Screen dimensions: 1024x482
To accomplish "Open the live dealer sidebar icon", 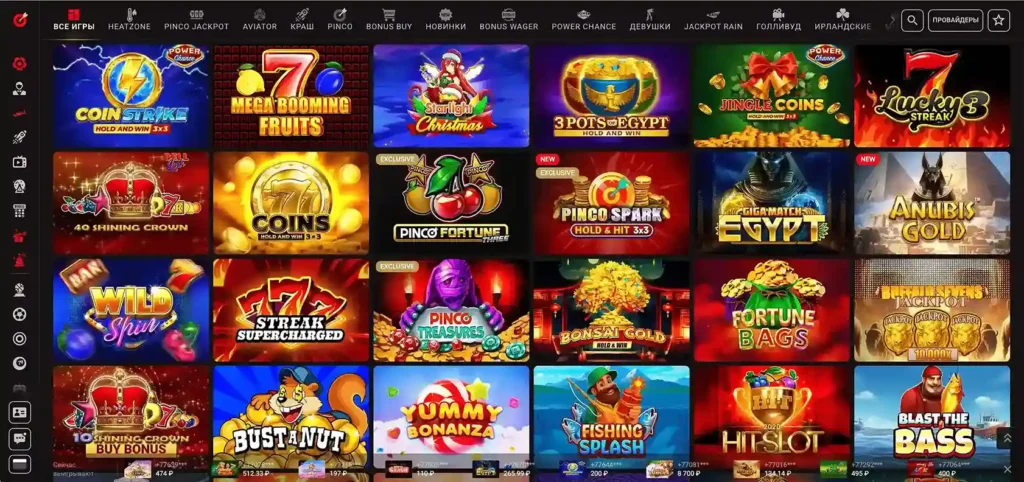I will click(20, 89).
